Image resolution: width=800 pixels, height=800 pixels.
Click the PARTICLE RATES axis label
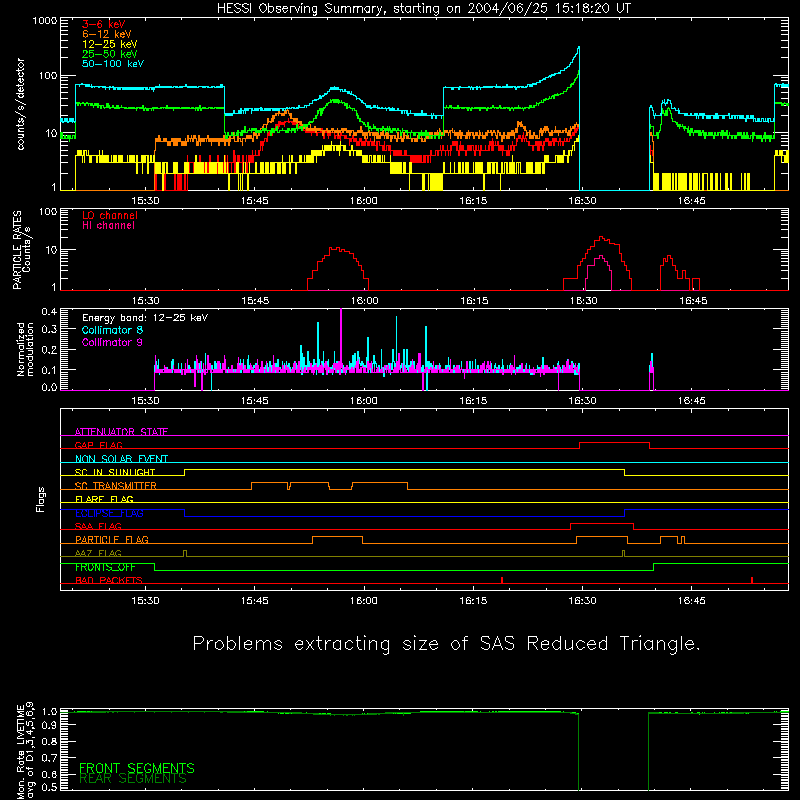[x=21, y=250]
